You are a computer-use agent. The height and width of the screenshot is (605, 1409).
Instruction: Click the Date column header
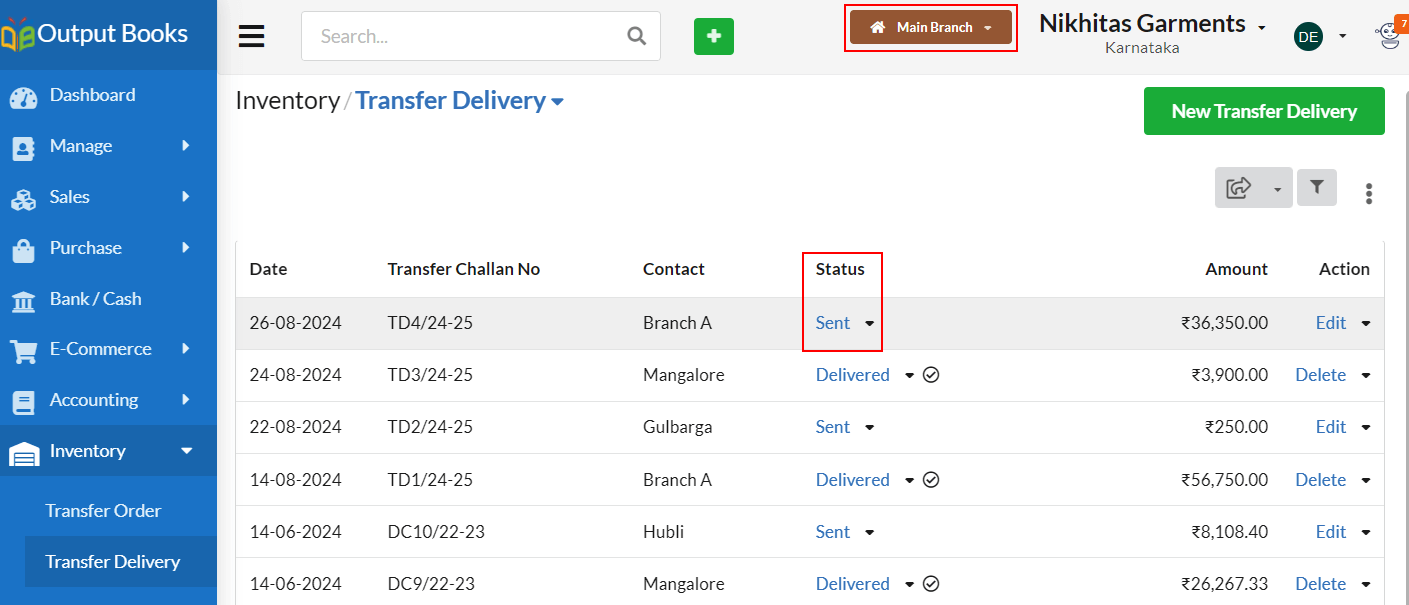pyautogui.click(x=268, y=269)
